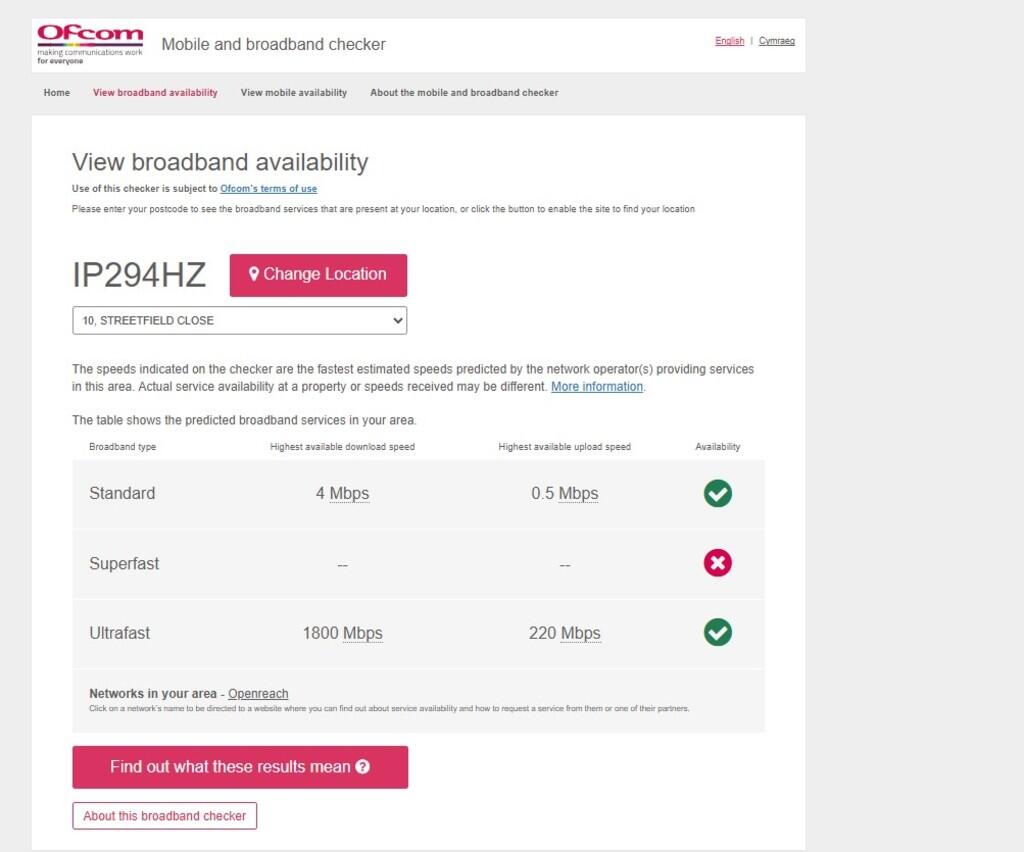This screenshot has width=1024, height=852.
Task: Open the address selection dropdown
Action: click(x=239, y=320)
